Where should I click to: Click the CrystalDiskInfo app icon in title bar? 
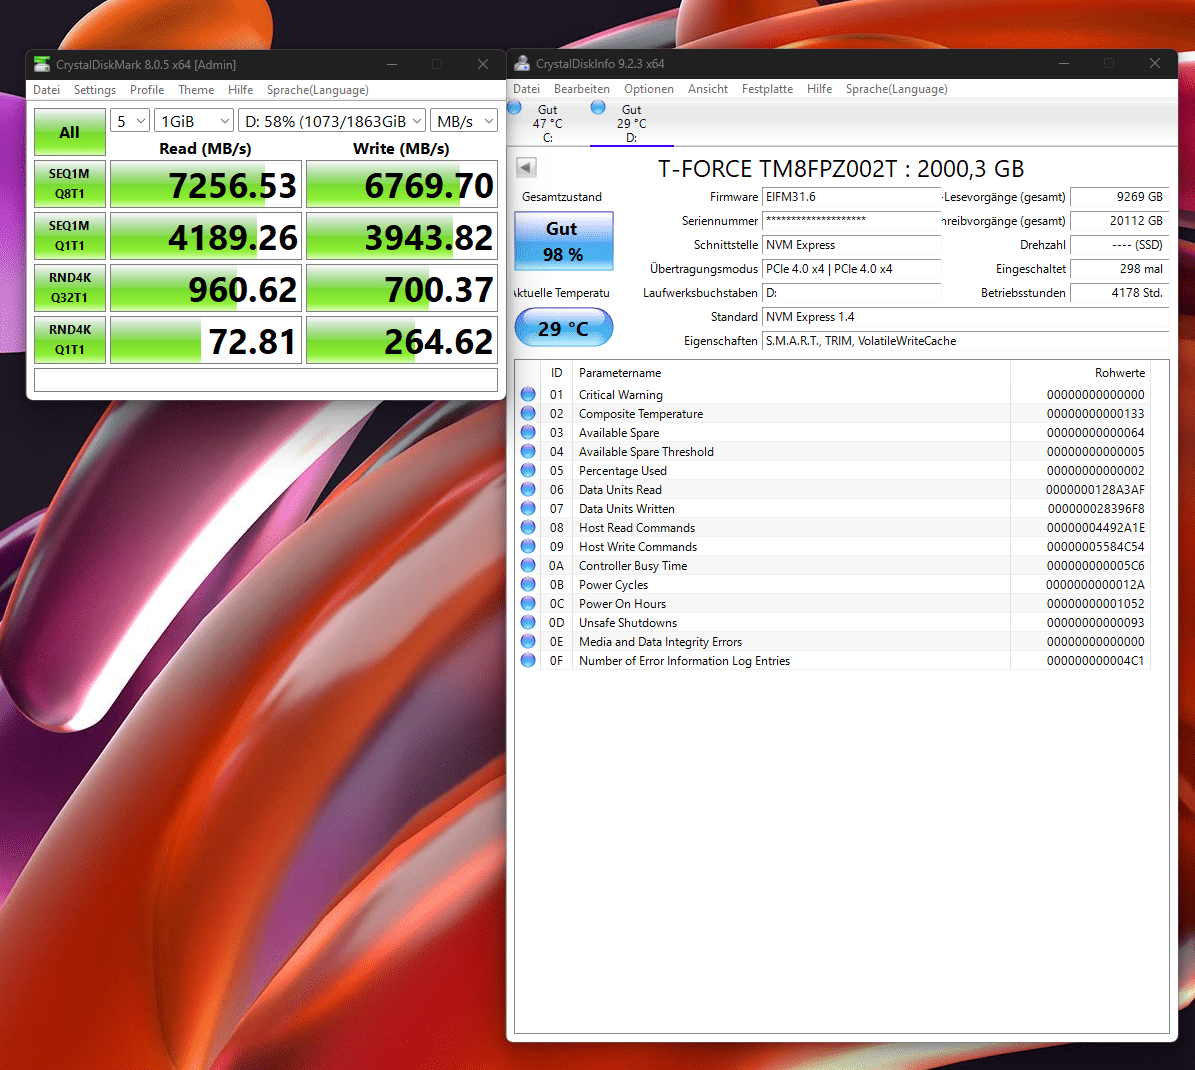(x=522, y=63)
